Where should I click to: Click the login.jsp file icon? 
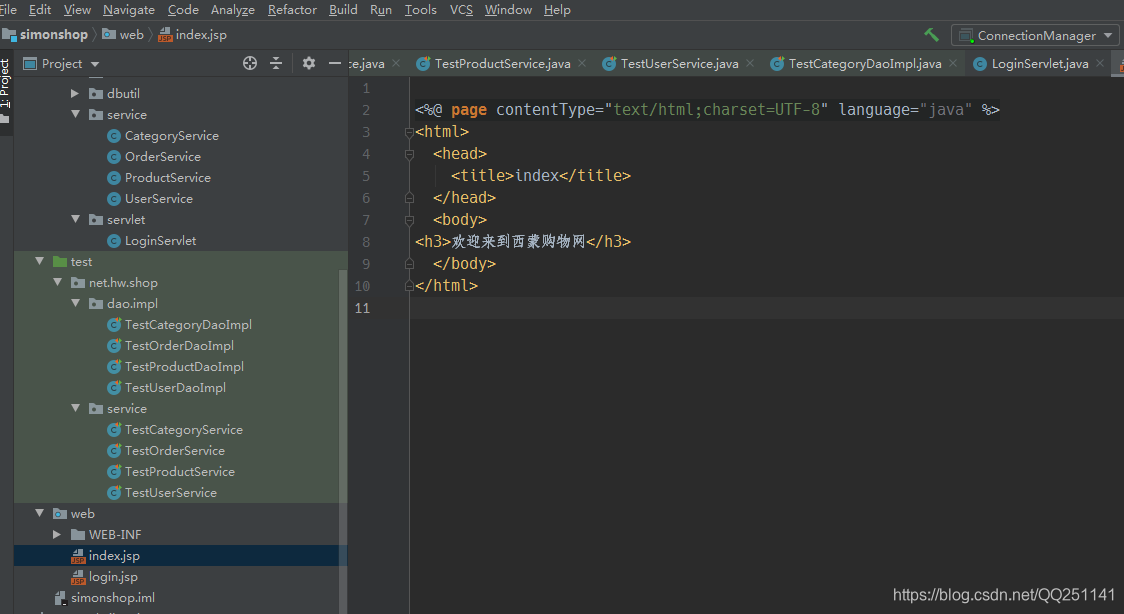coord(78,577)
